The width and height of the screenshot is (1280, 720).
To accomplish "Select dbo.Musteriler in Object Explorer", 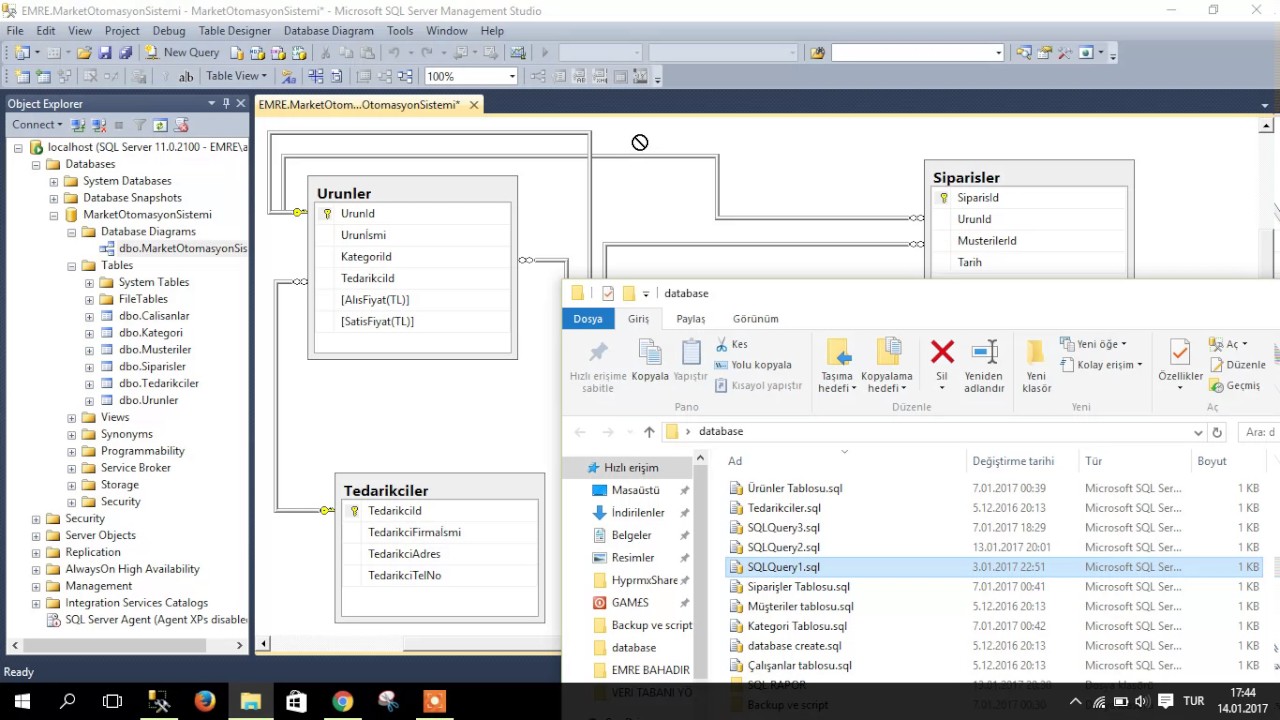I will [155, 350].
